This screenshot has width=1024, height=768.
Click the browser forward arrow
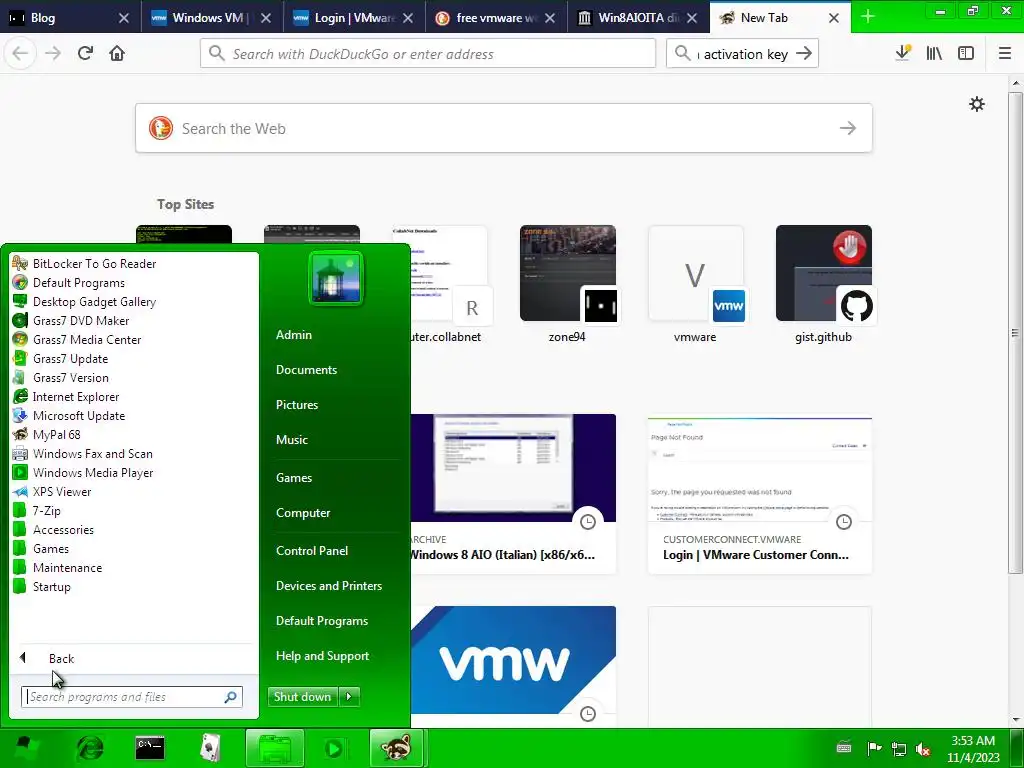[53, 53]
